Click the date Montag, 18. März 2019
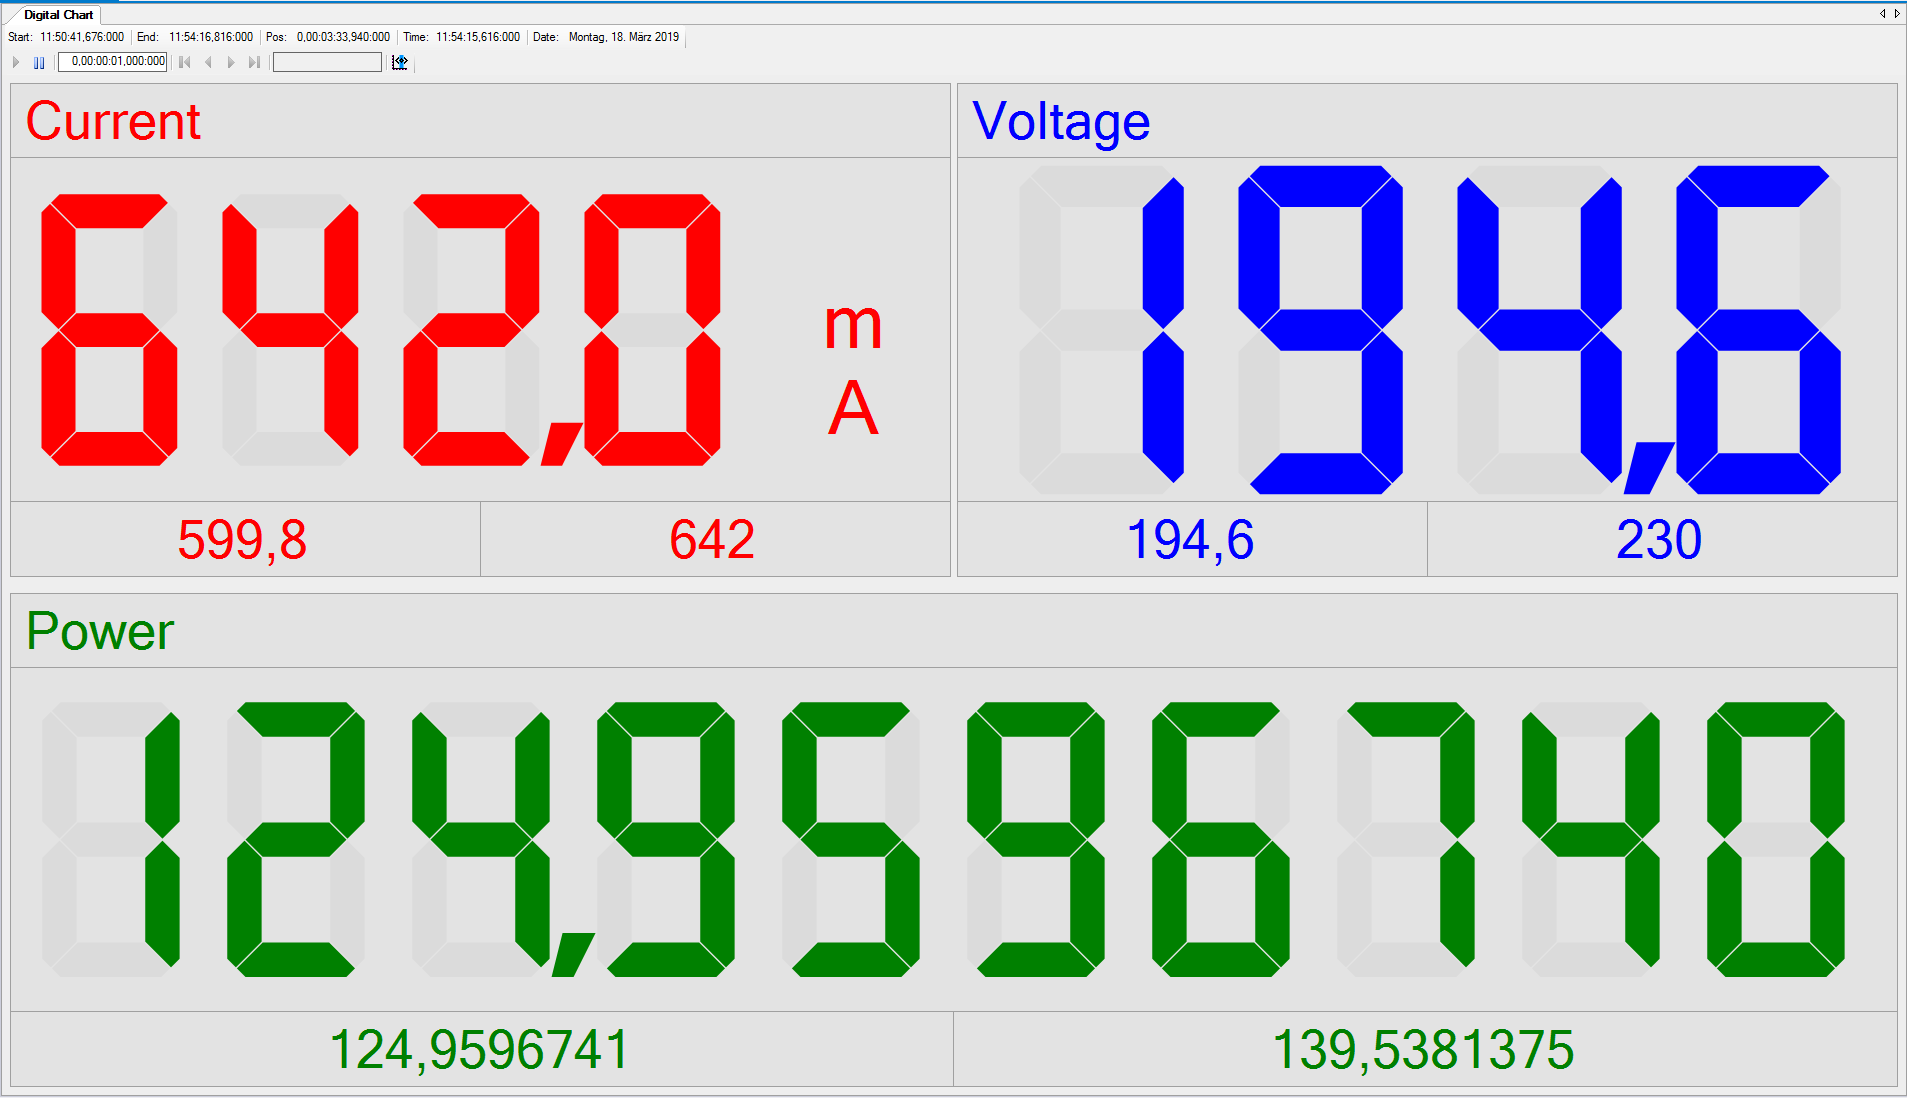This screenshot has width=1907, height=1098. 624,37
